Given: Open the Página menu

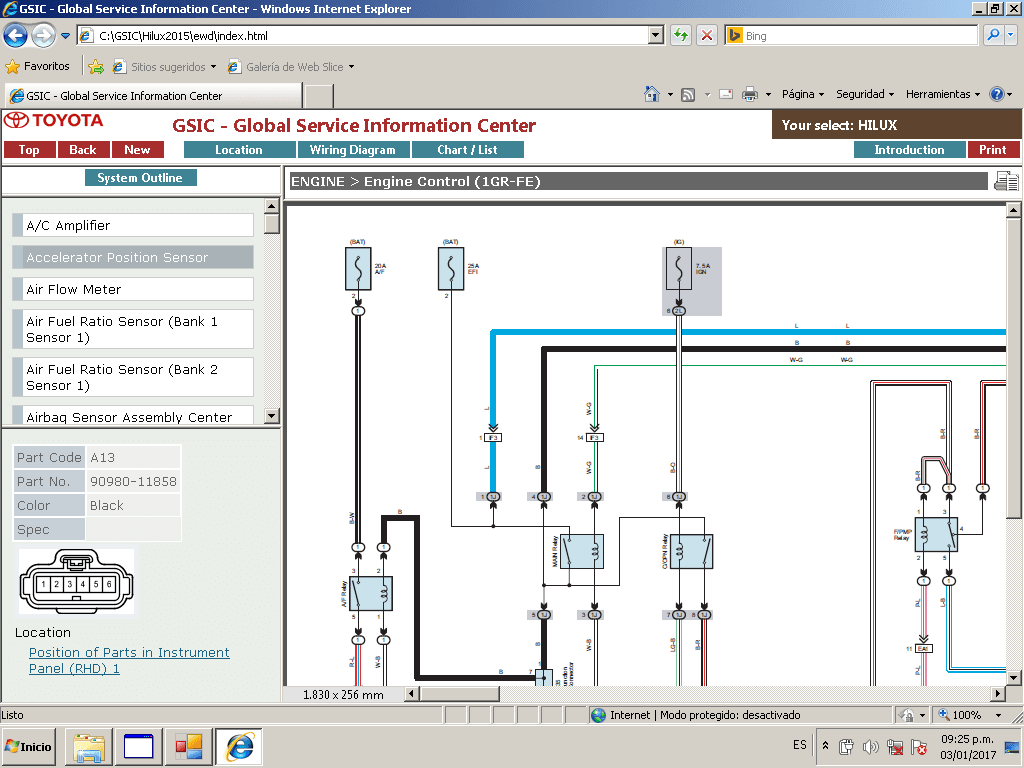Looking at the screenshot, I should pyautogui.click(x=803, y=95).
